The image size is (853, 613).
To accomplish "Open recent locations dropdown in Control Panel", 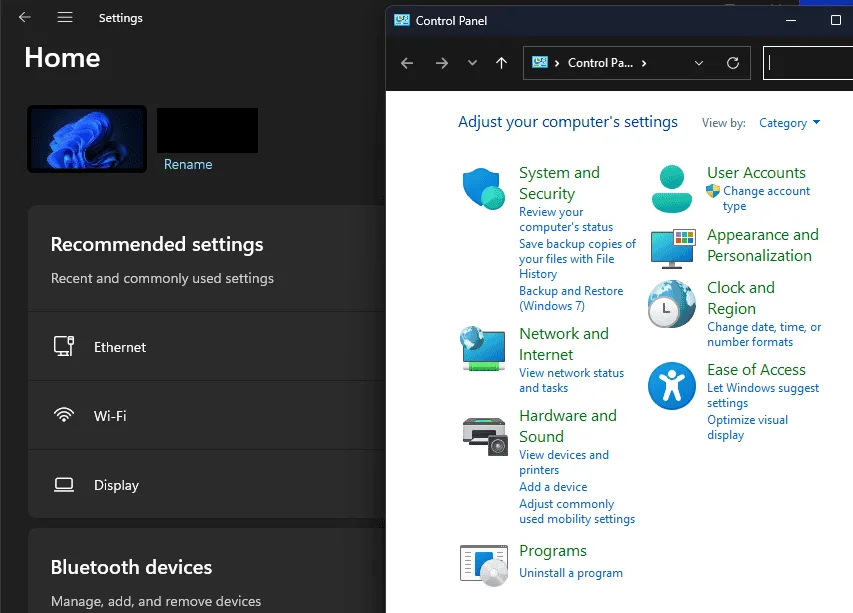I will pyautogui.click(x=472, y=63).
